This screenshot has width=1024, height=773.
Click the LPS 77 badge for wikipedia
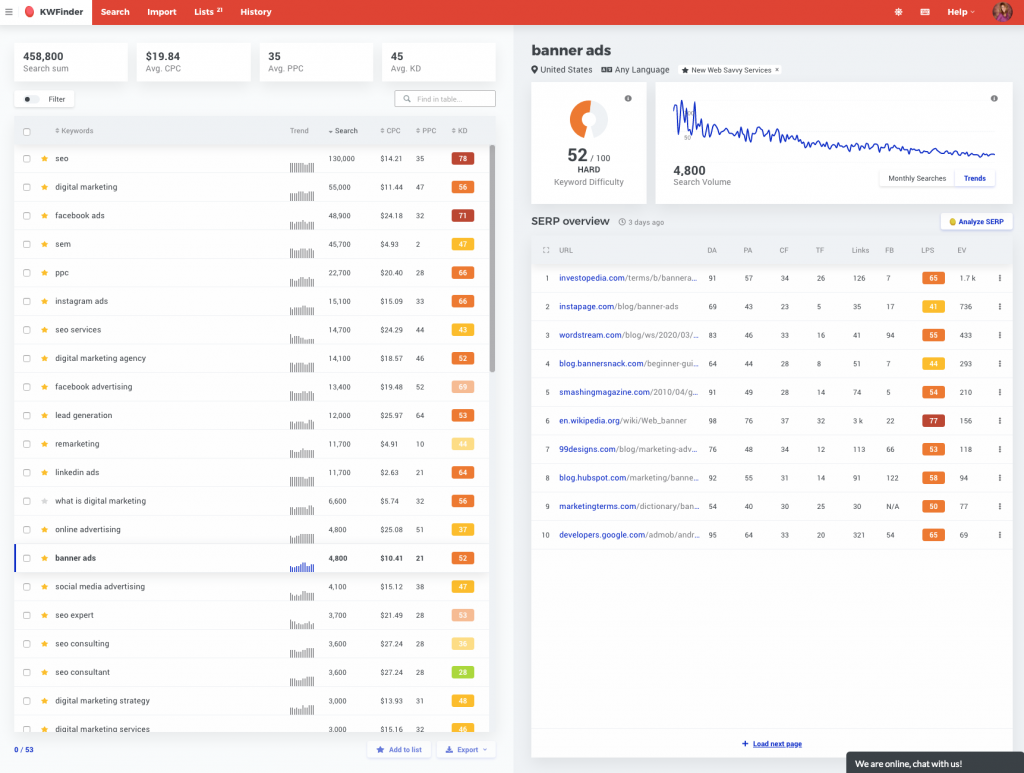(933, 421)
